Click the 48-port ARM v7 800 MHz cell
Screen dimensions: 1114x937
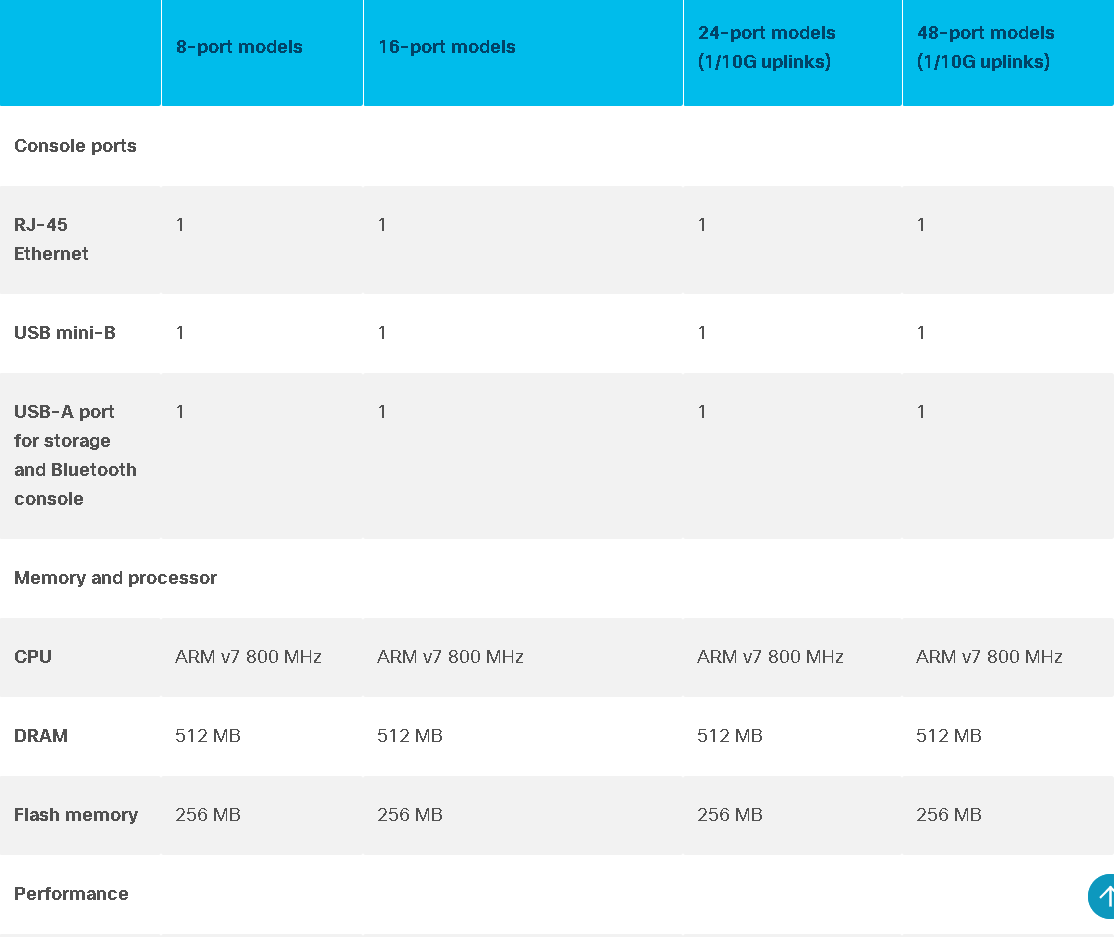(988, 656)
